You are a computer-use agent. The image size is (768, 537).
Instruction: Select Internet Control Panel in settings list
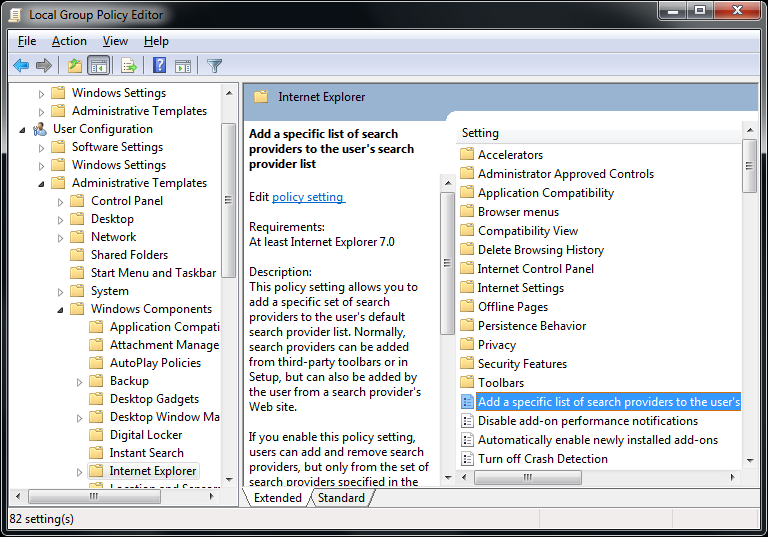(x=535, y=268)
